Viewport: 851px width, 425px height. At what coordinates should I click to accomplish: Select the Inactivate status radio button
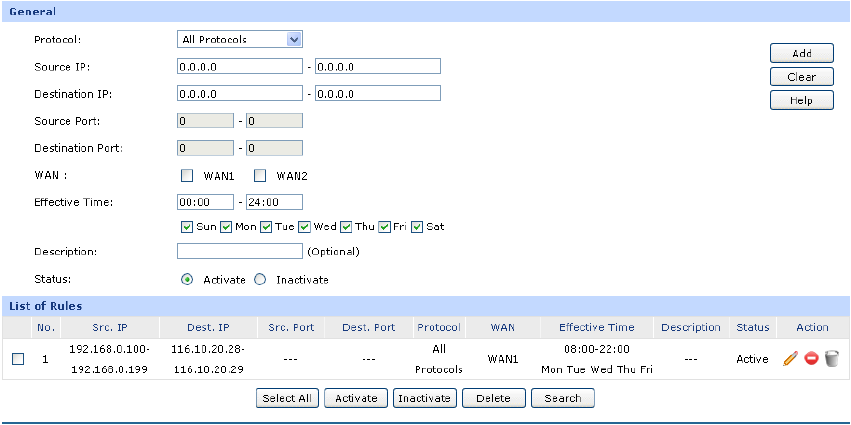pos(260,280)
